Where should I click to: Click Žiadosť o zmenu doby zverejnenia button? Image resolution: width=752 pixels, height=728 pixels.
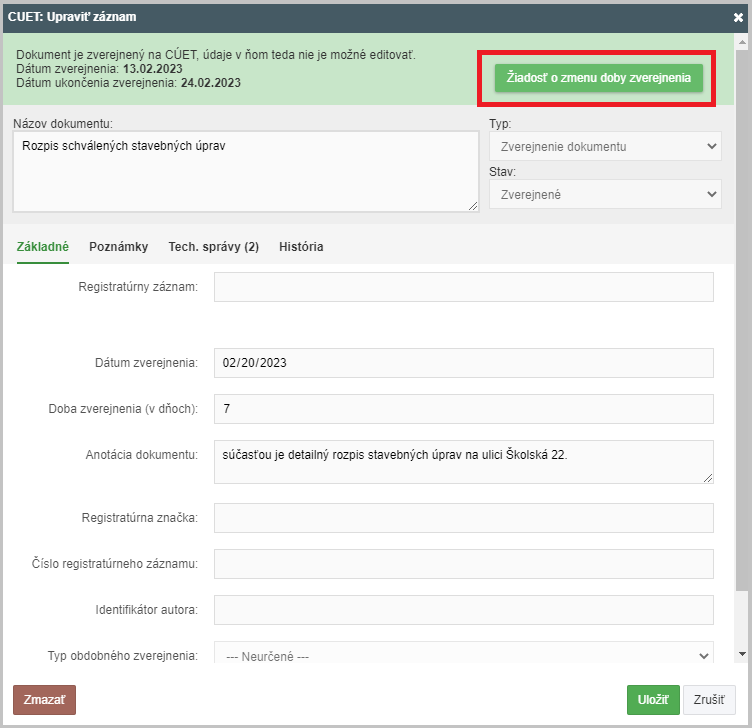coord(598,78)
